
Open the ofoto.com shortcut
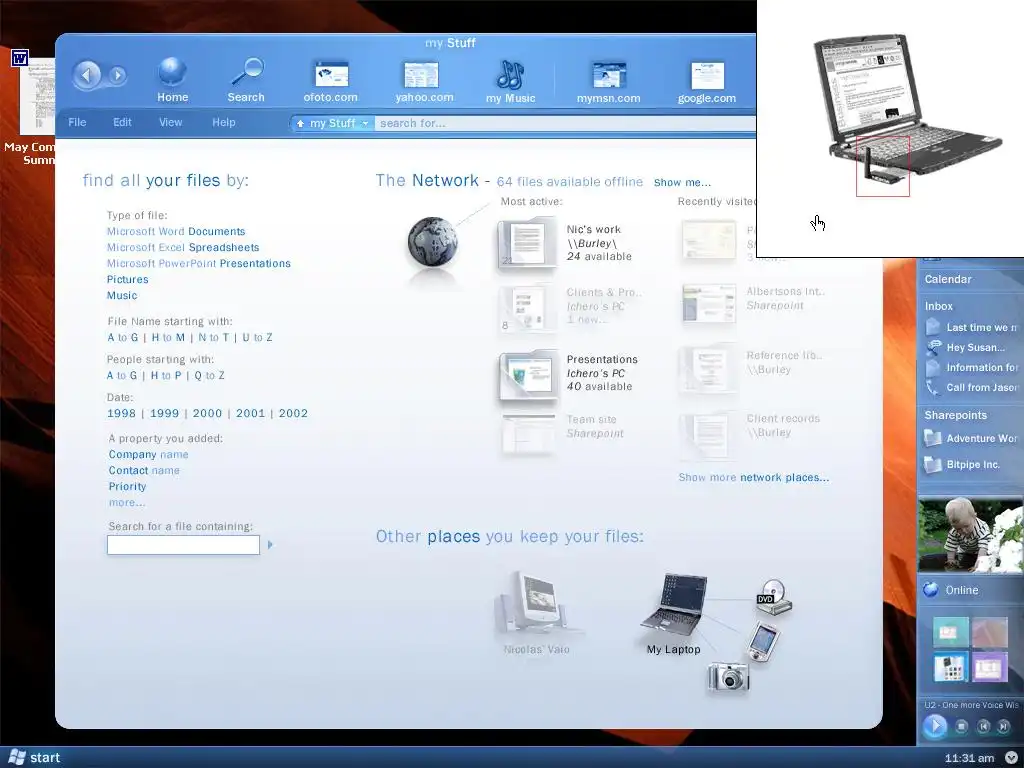[x=330, y=82]
